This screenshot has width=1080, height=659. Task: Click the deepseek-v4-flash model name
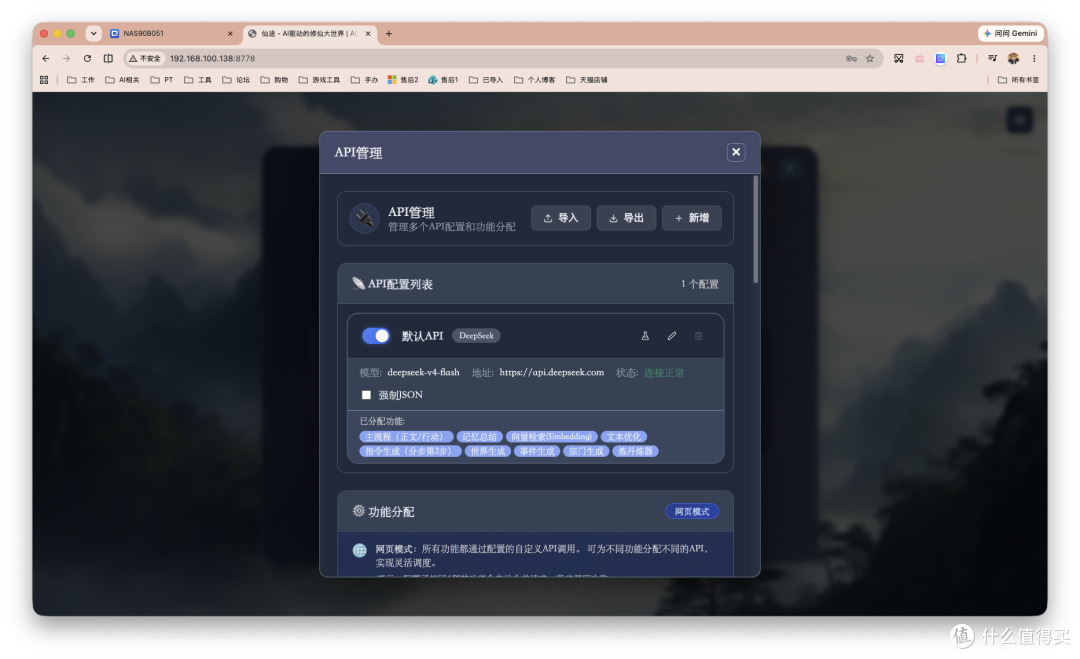click(423, 373)
